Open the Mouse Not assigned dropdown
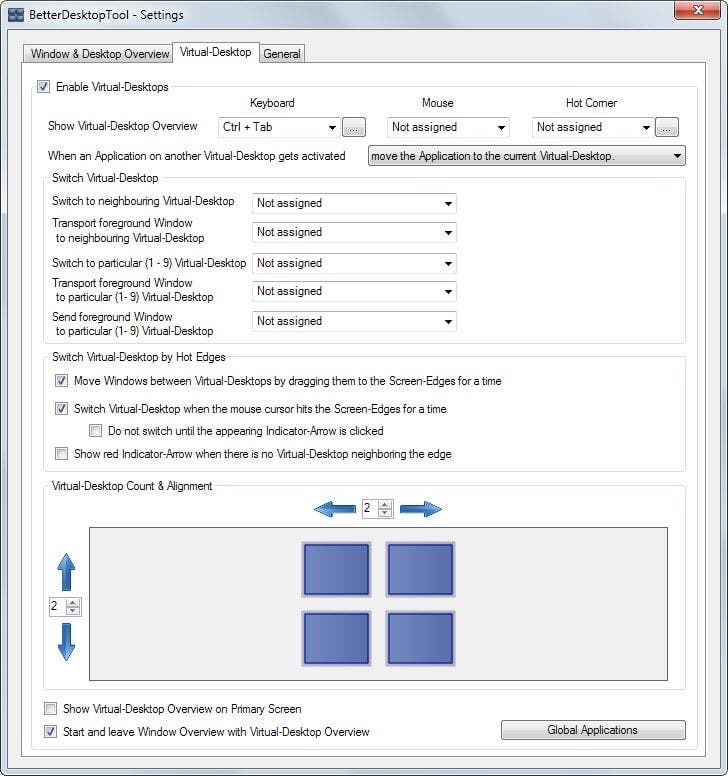 click(448, 127)
